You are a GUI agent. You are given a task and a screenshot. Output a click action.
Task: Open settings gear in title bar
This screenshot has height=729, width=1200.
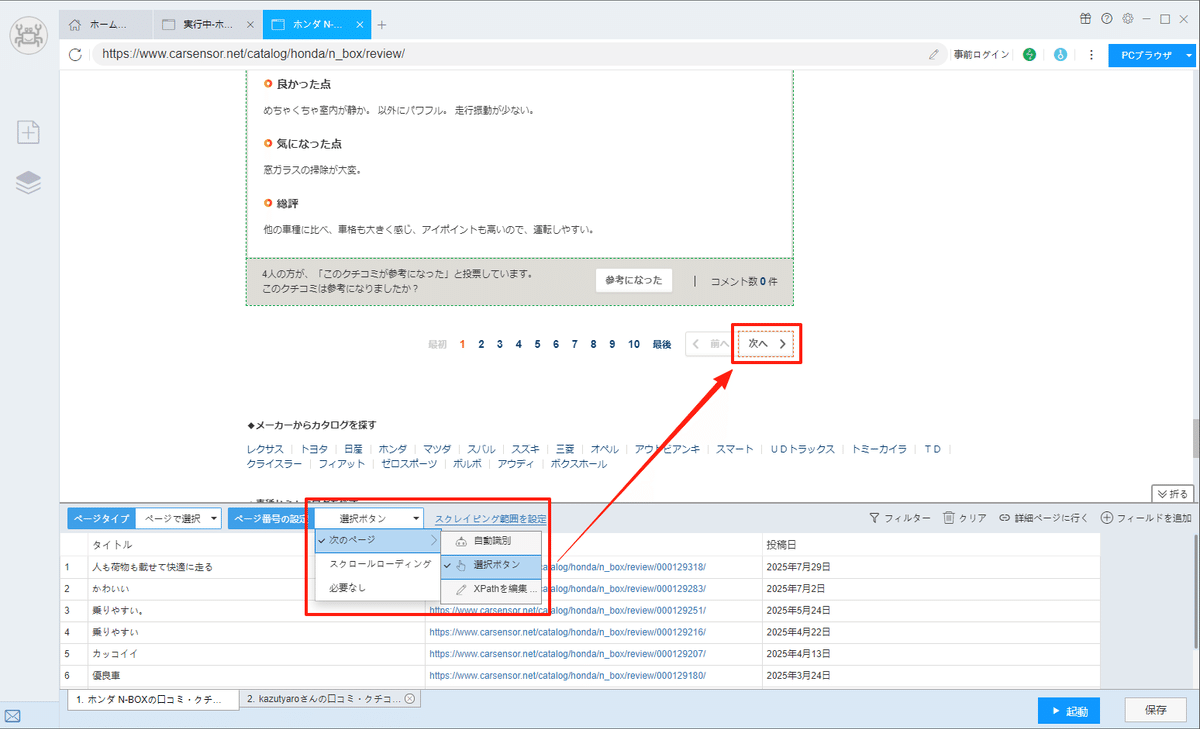click(x=1128, y=18)
